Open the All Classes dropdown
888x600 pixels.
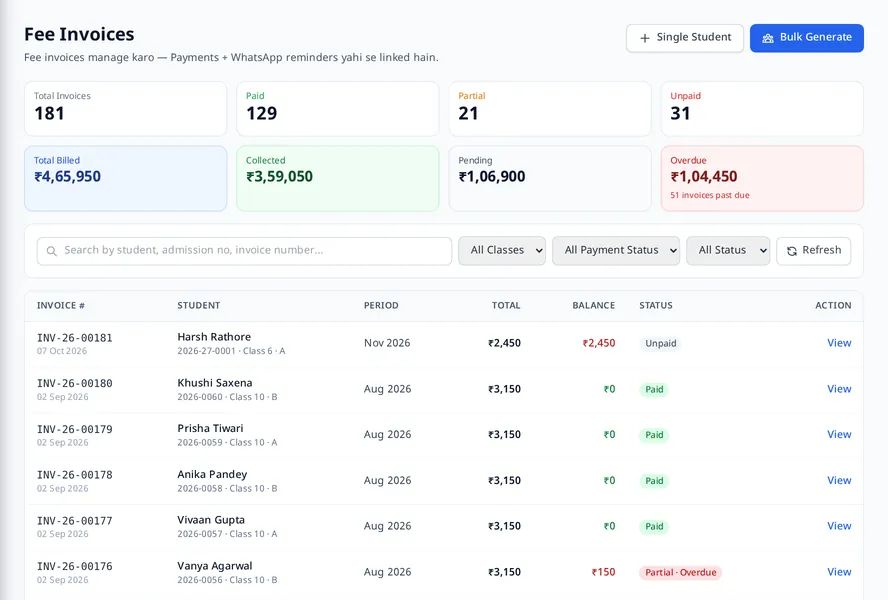502,250
